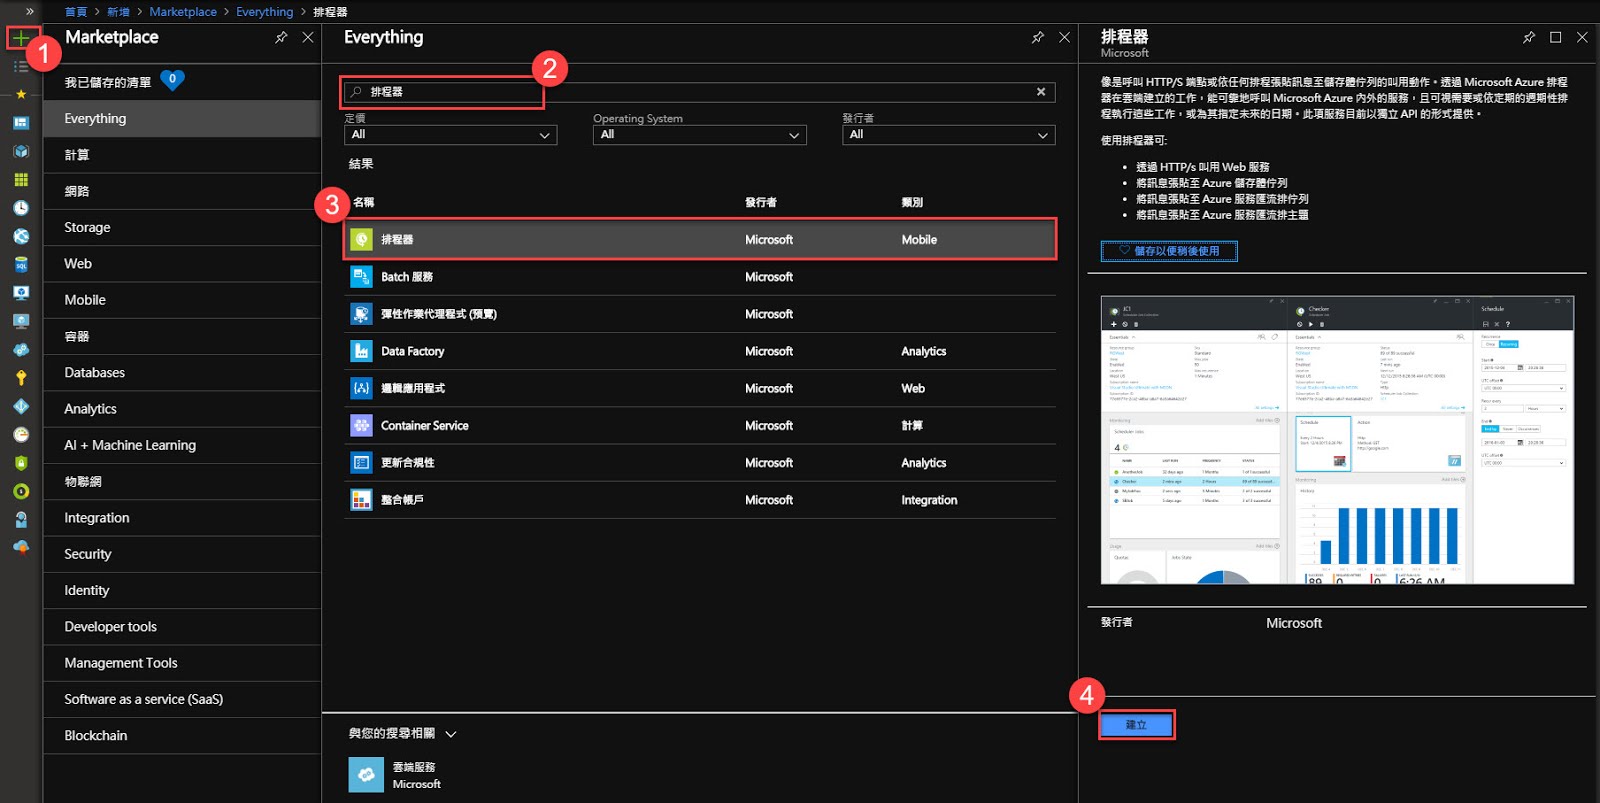The height and width of the screenshot is (803, 1600).
Task: Open Resource groups cube icon in sidebar
Action: [20, 151]
